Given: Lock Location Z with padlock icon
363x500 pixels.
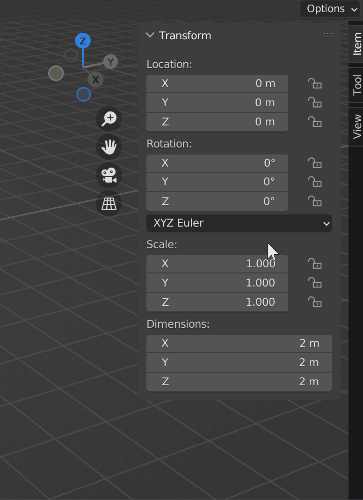Looking at the screenshot, I should pos(315,122).
